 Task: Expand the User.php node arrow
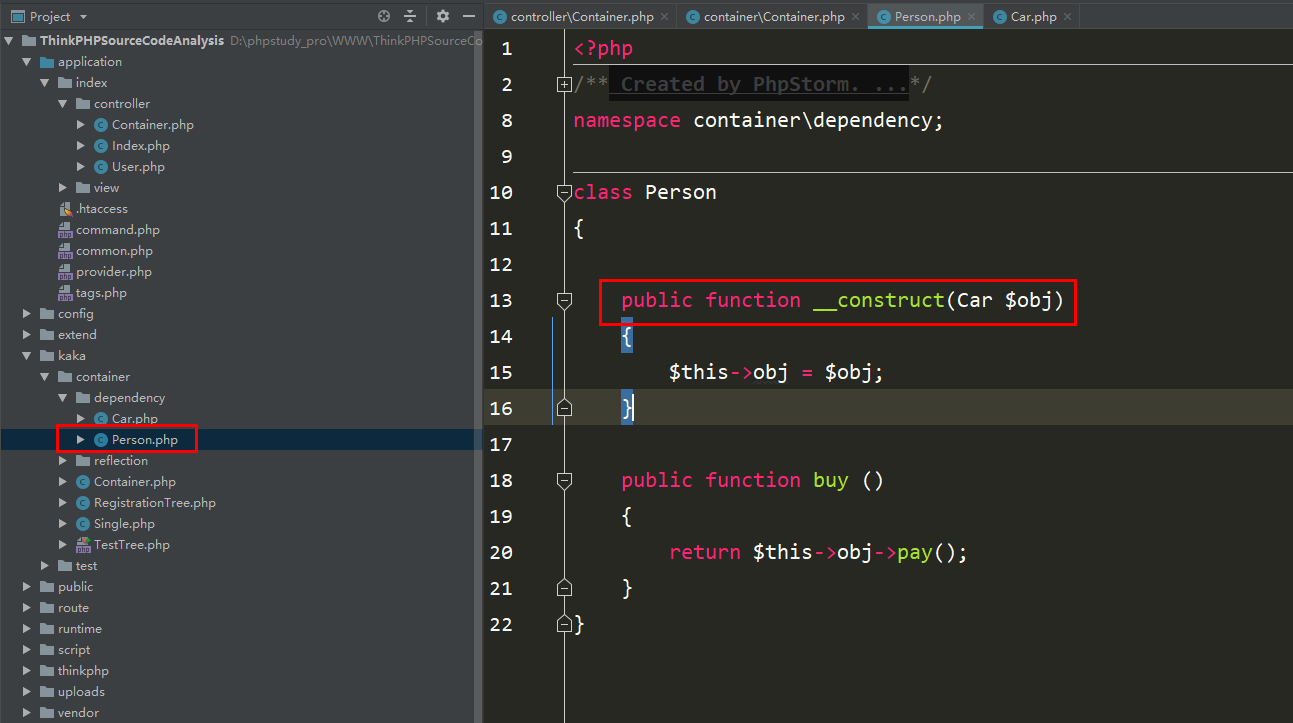point(81,167)
